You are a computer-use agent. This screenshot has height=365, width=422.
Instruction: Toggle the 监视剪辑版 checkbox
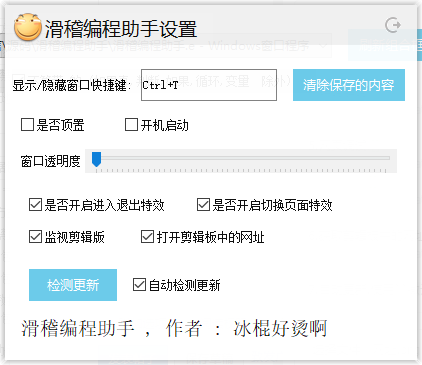point(35,237)
